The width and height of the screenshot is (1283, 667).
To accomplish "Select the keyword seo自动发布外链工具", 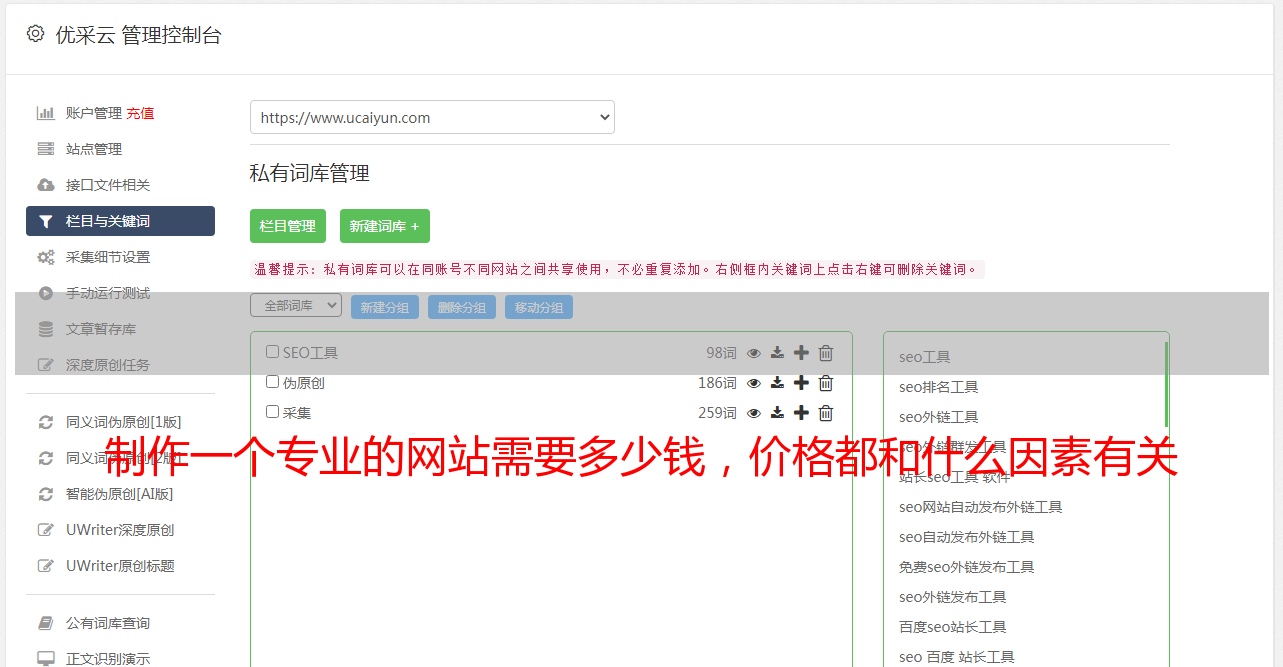I will (x=966, y=537).
